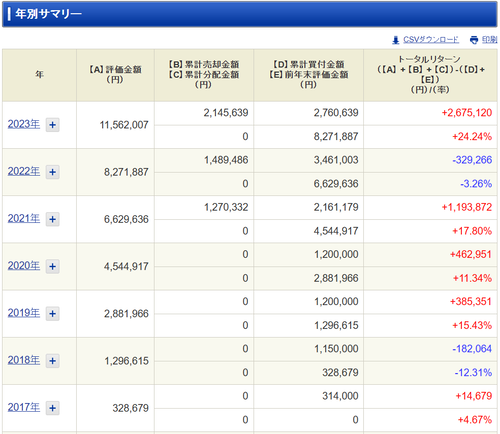The width and height of the screenshot is (500, 434).
Task: Open the 2022年 year link
Action: (x=24, y=171)
